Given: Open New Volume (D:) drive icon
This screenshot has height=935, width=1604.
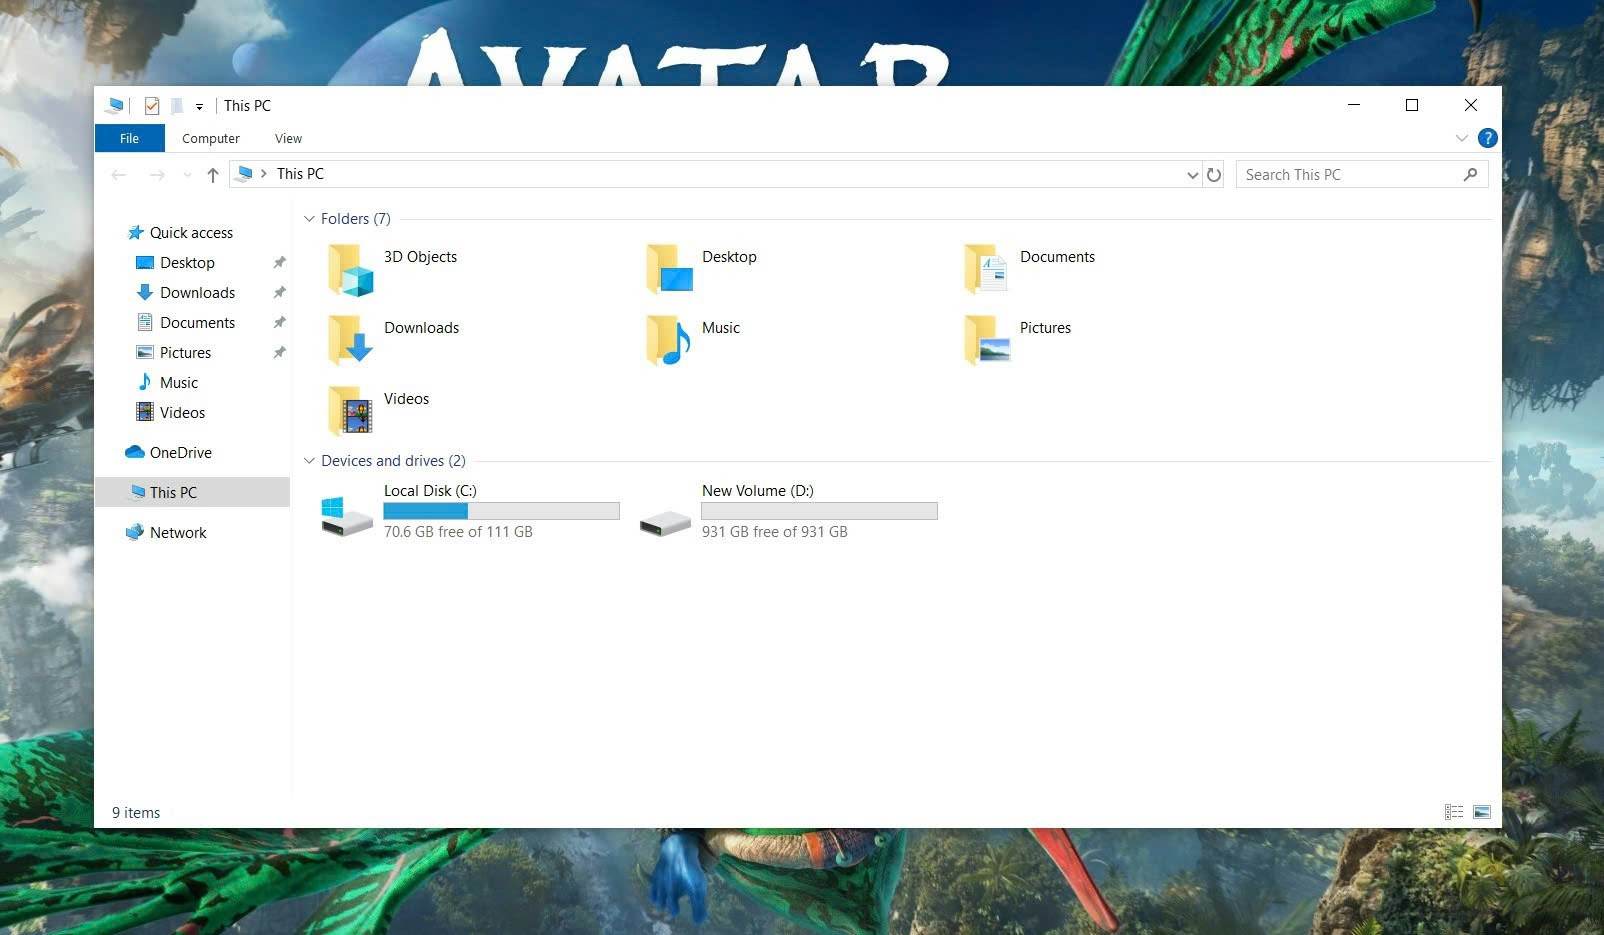Looking at the screenshot, I should 665,521.
